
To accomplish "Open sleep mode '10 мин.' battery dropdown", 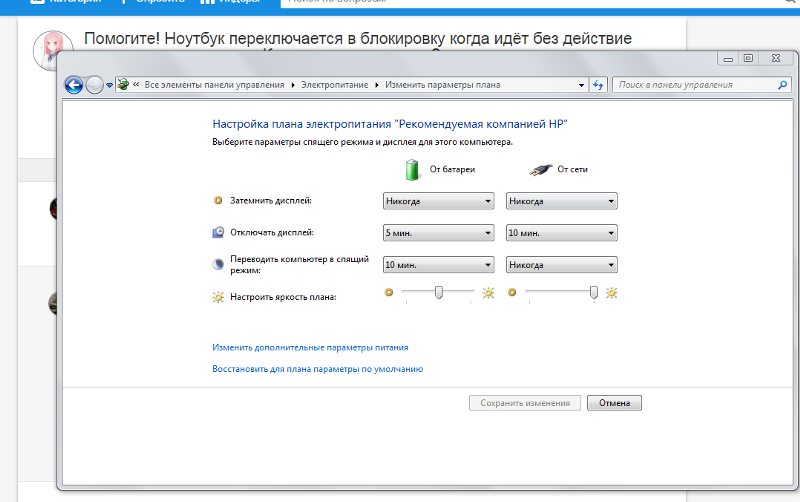I will point(438,265).
